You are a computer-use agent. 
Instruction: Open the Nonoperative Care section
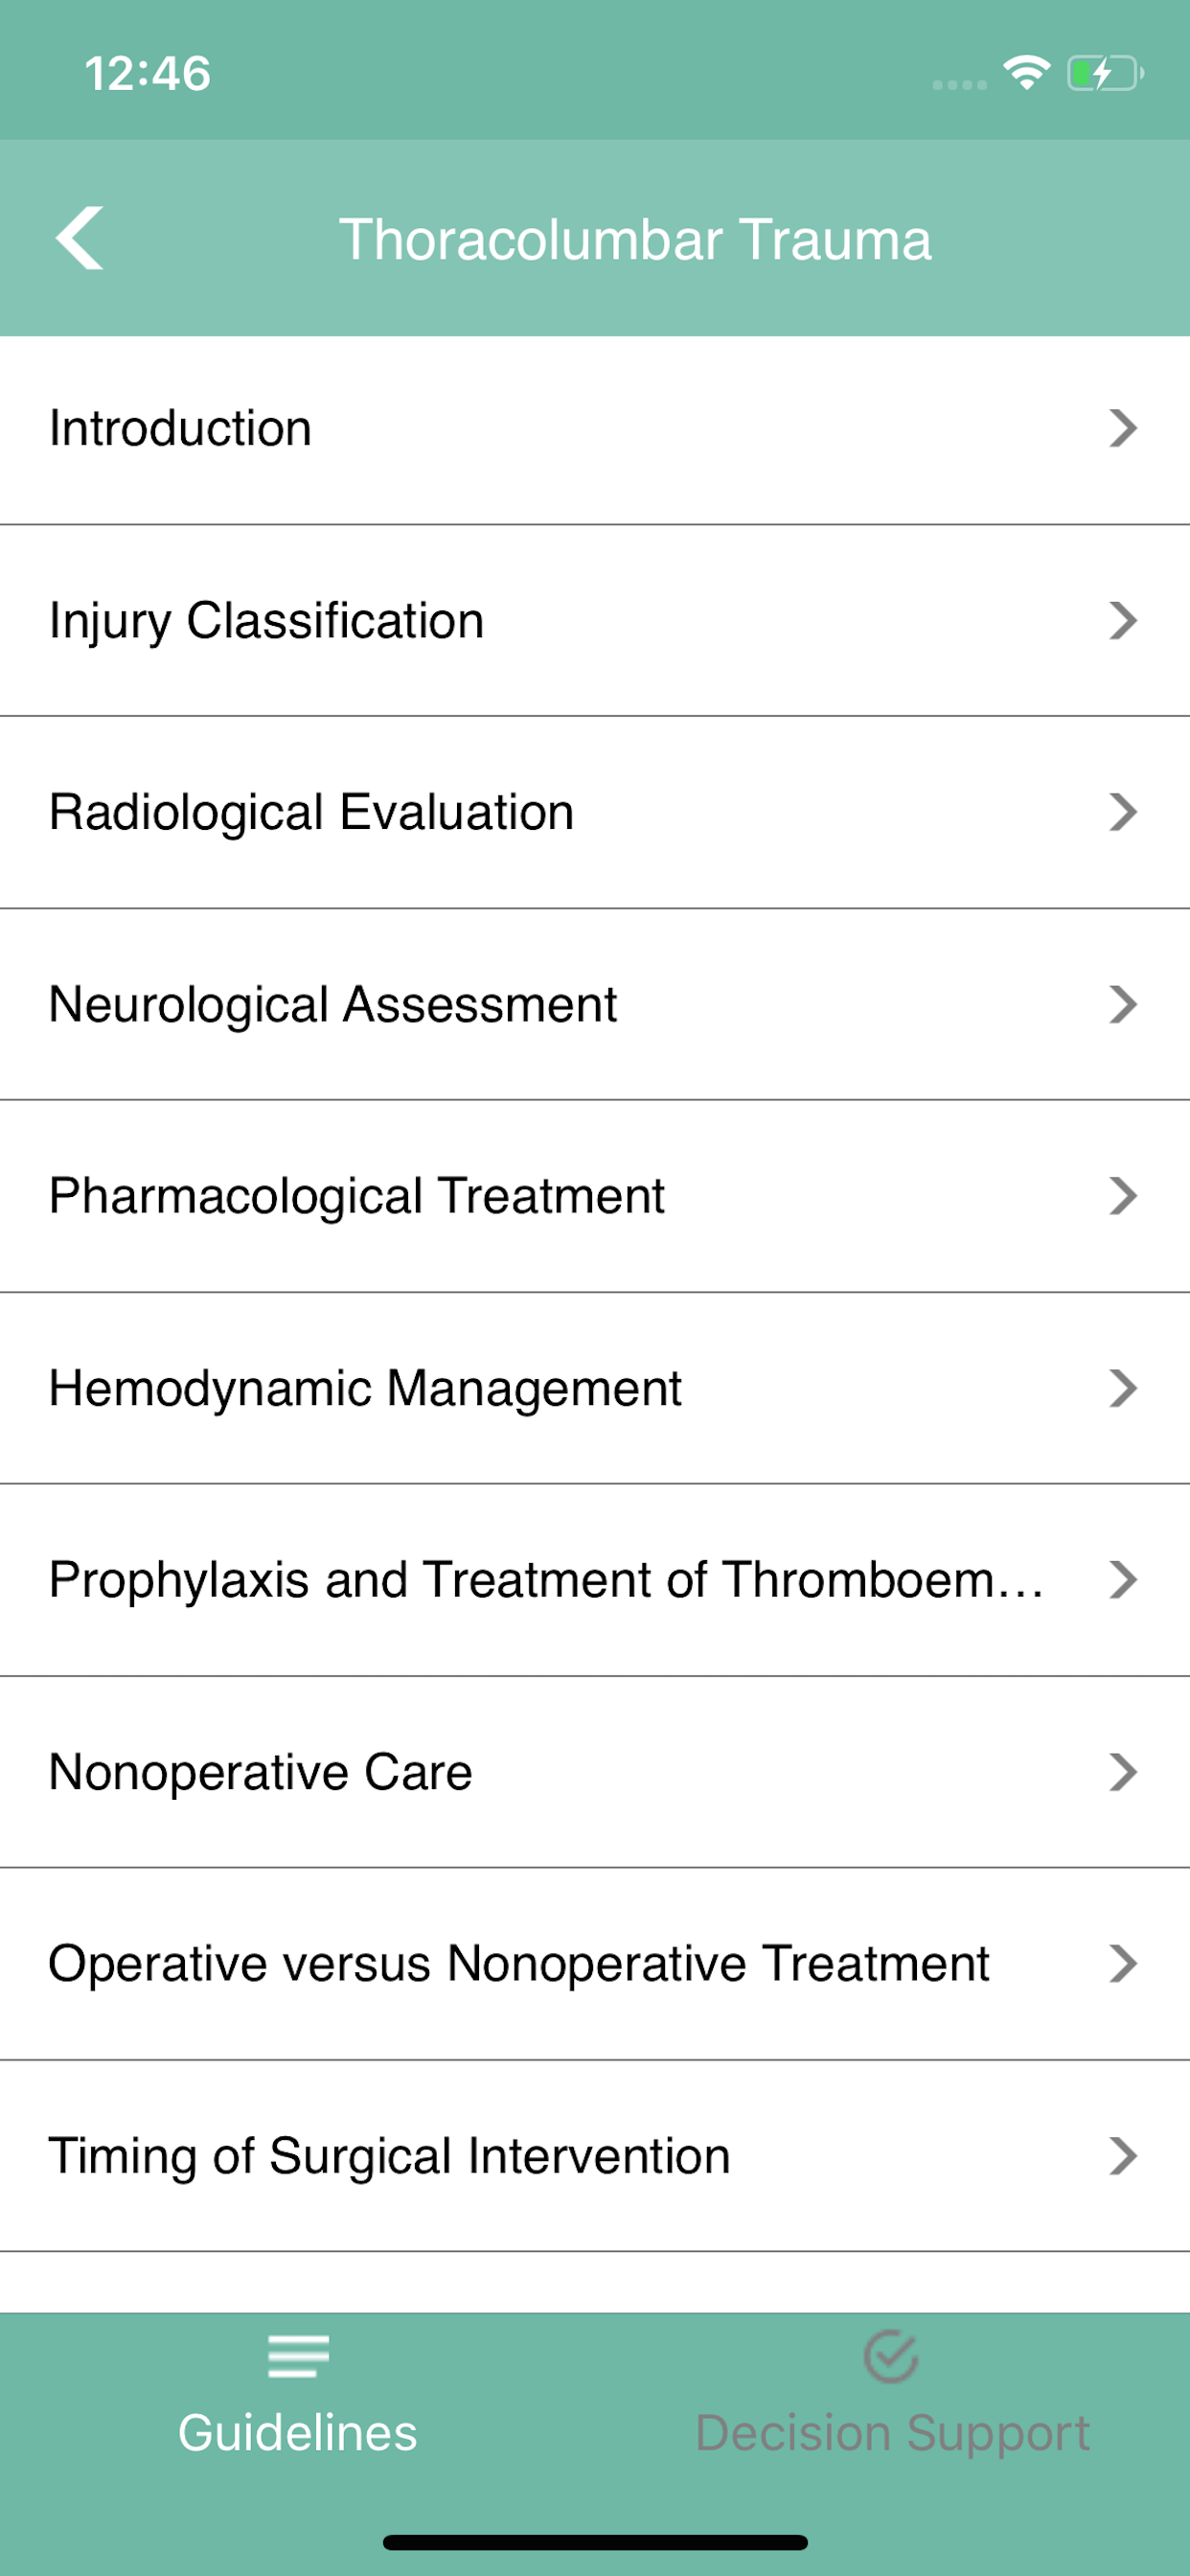(x=260, y=1772)
